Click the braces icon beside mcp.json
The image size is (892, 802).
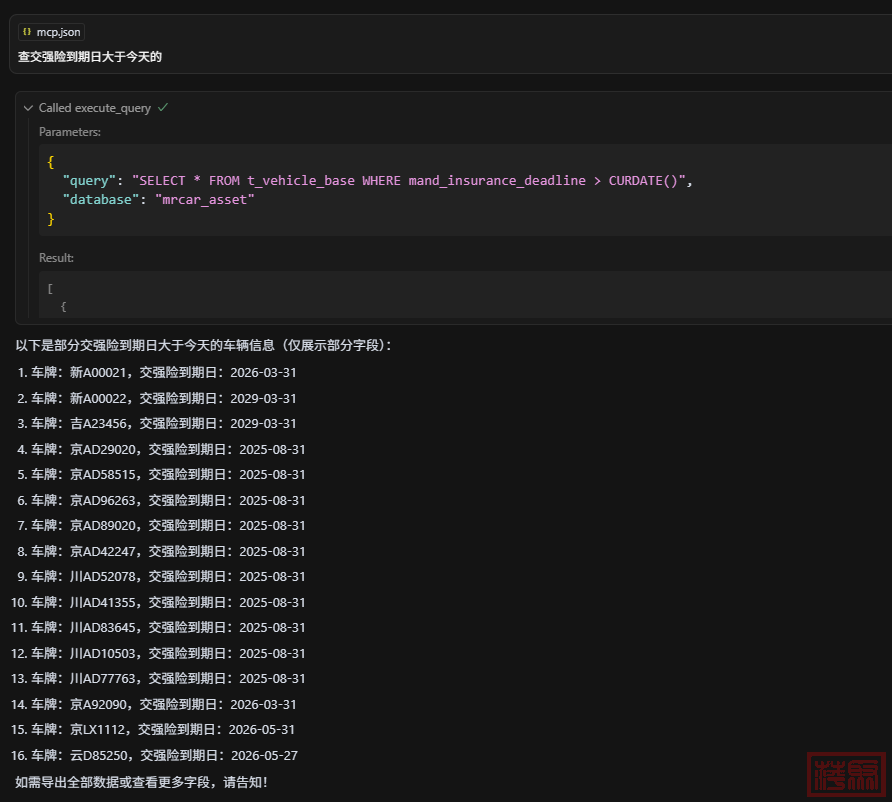(x=27, y=32)
